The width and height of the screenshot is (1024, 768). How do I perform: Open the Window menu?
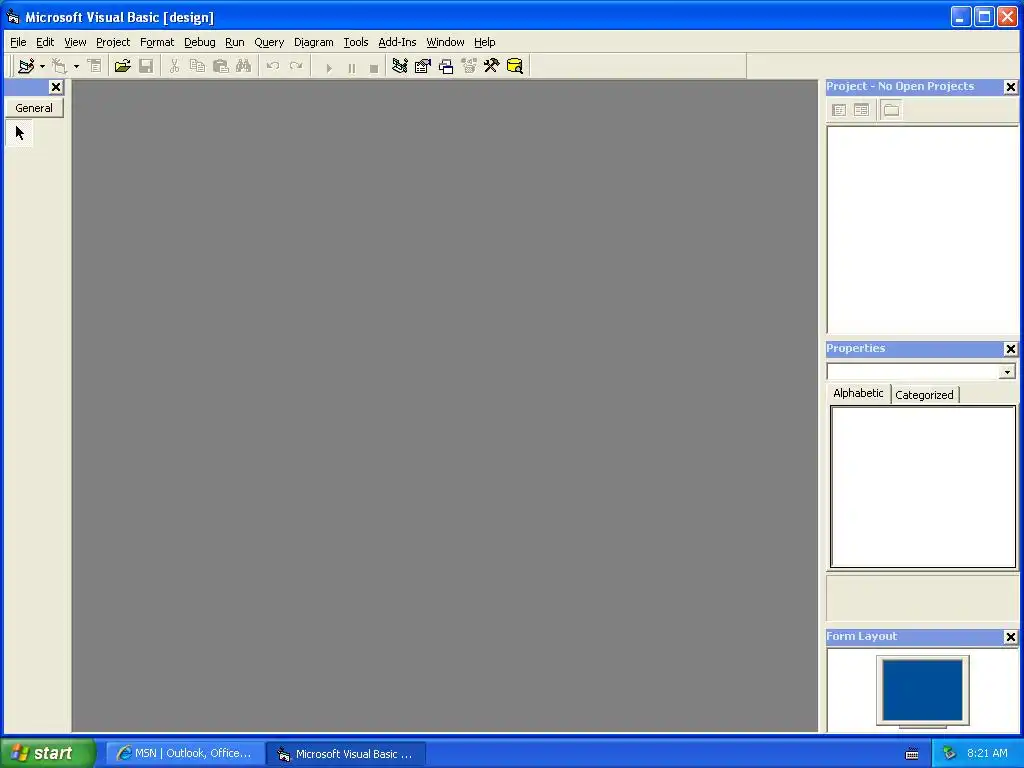coord(445,42)
